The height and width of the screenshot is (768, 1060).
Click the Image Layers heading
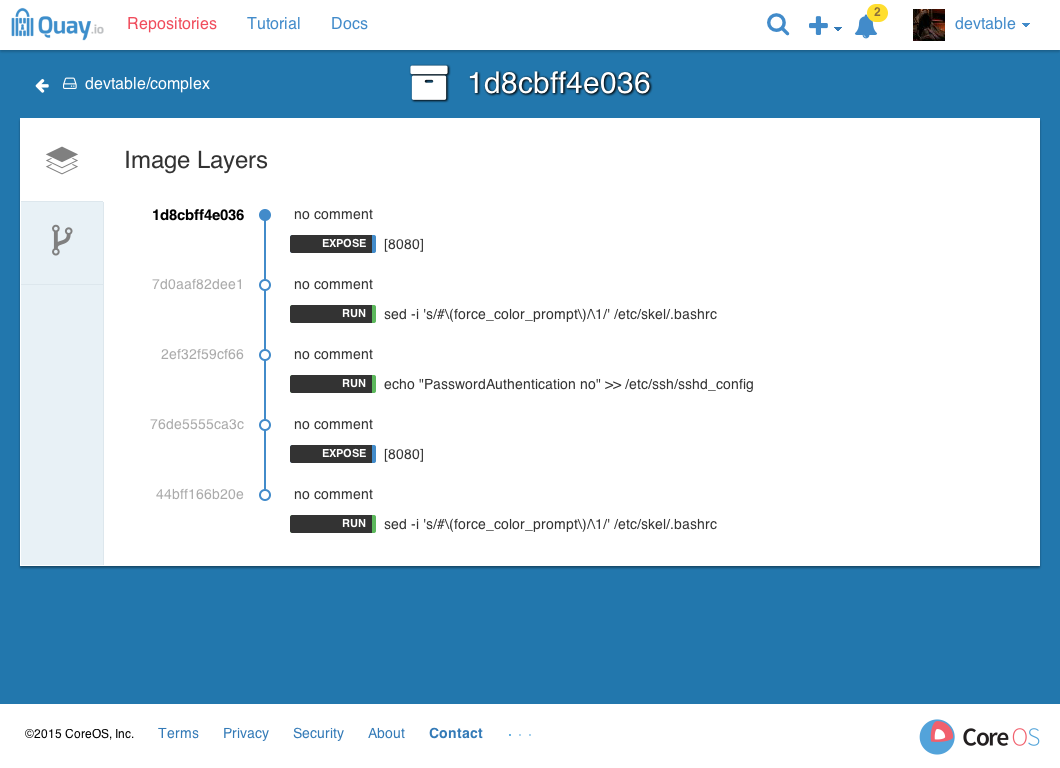point(196,161)
